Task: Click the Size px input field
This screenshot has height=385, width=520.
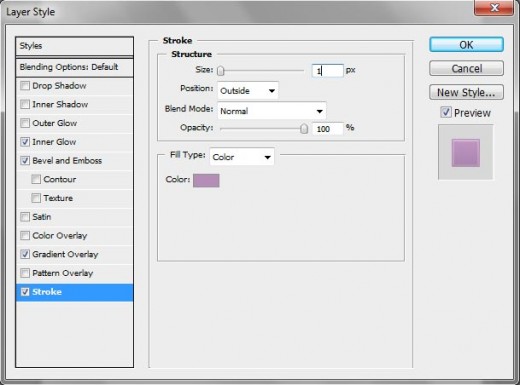Action: point(327,70)
